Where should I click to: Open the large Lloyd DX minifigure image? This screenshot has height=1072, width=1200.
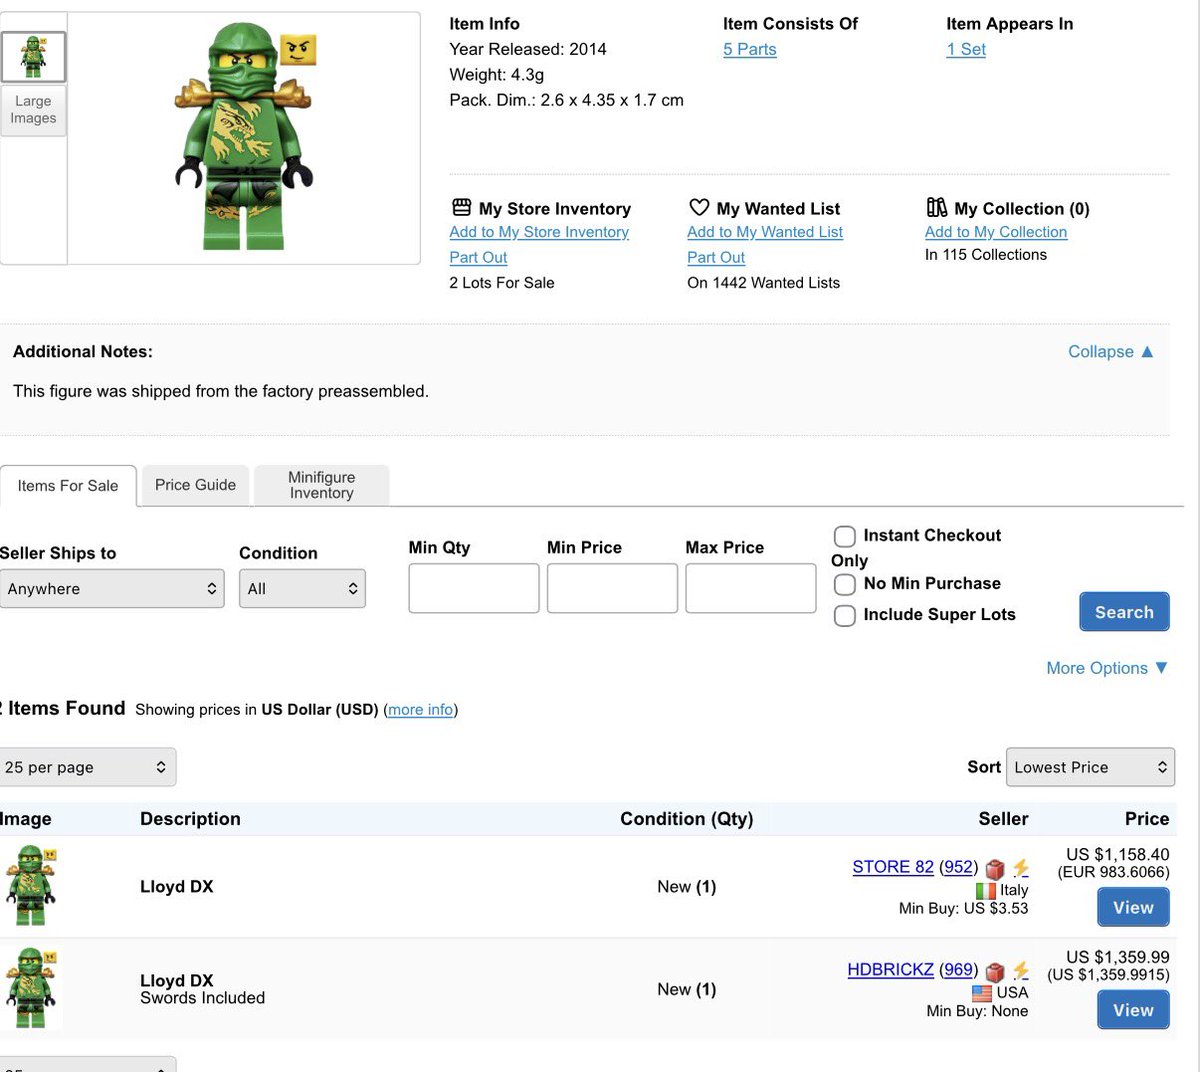coord(244,137)
